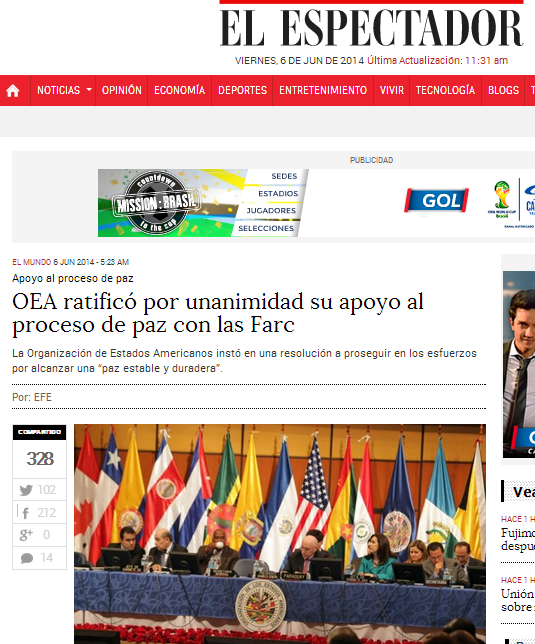Image resolution: width=535 pixels, height=644 pixels.
Task: Click the Estadios link in banner
Action: pos(278,193)
